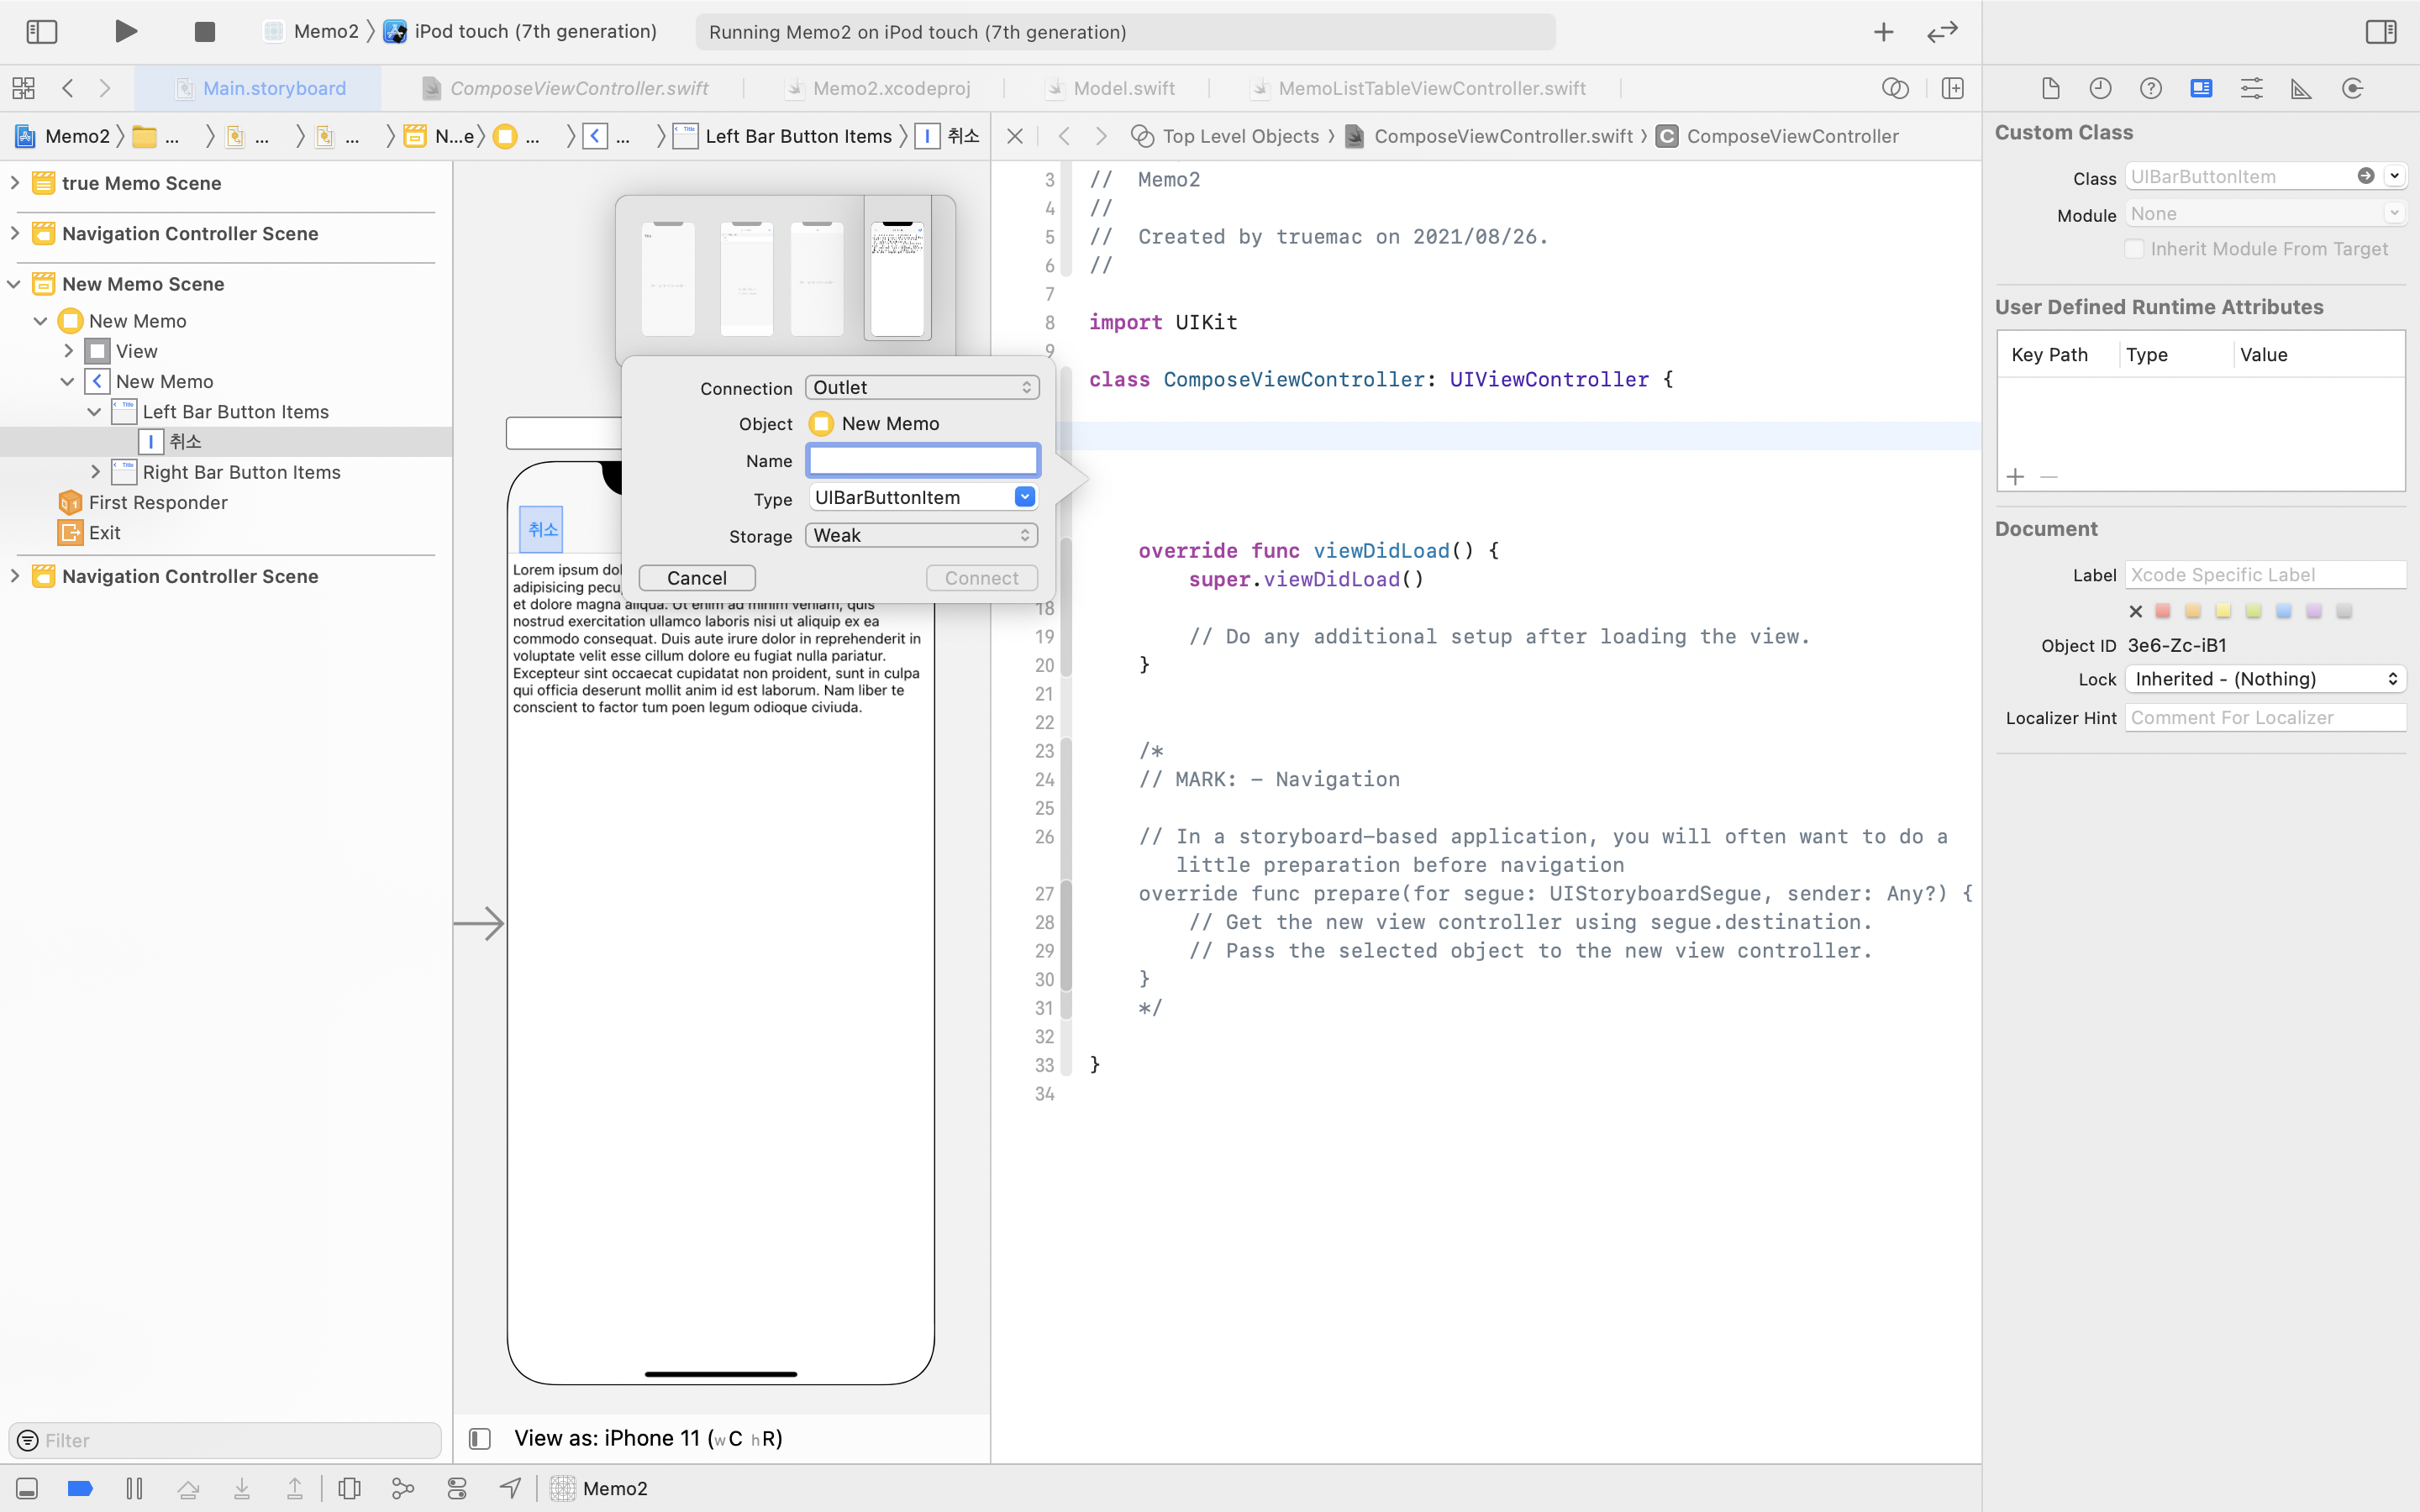Image resolution: width=2420 pixels, height=1512 pixels.
Task: Open the Attributes inspector icon
Action: pos(2251,88)
